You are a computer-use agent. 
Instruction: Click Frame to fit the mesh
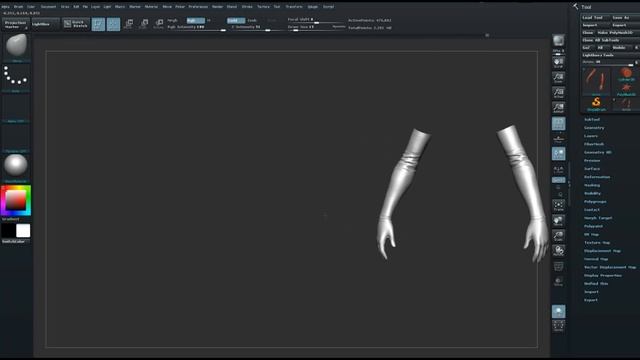[x=558, y=205]
